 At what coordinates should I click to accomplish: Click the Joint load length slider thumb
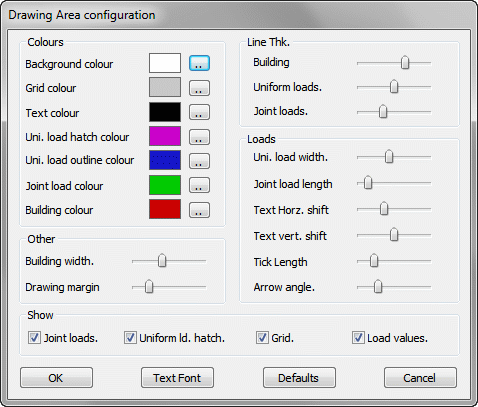pos(368,183)
